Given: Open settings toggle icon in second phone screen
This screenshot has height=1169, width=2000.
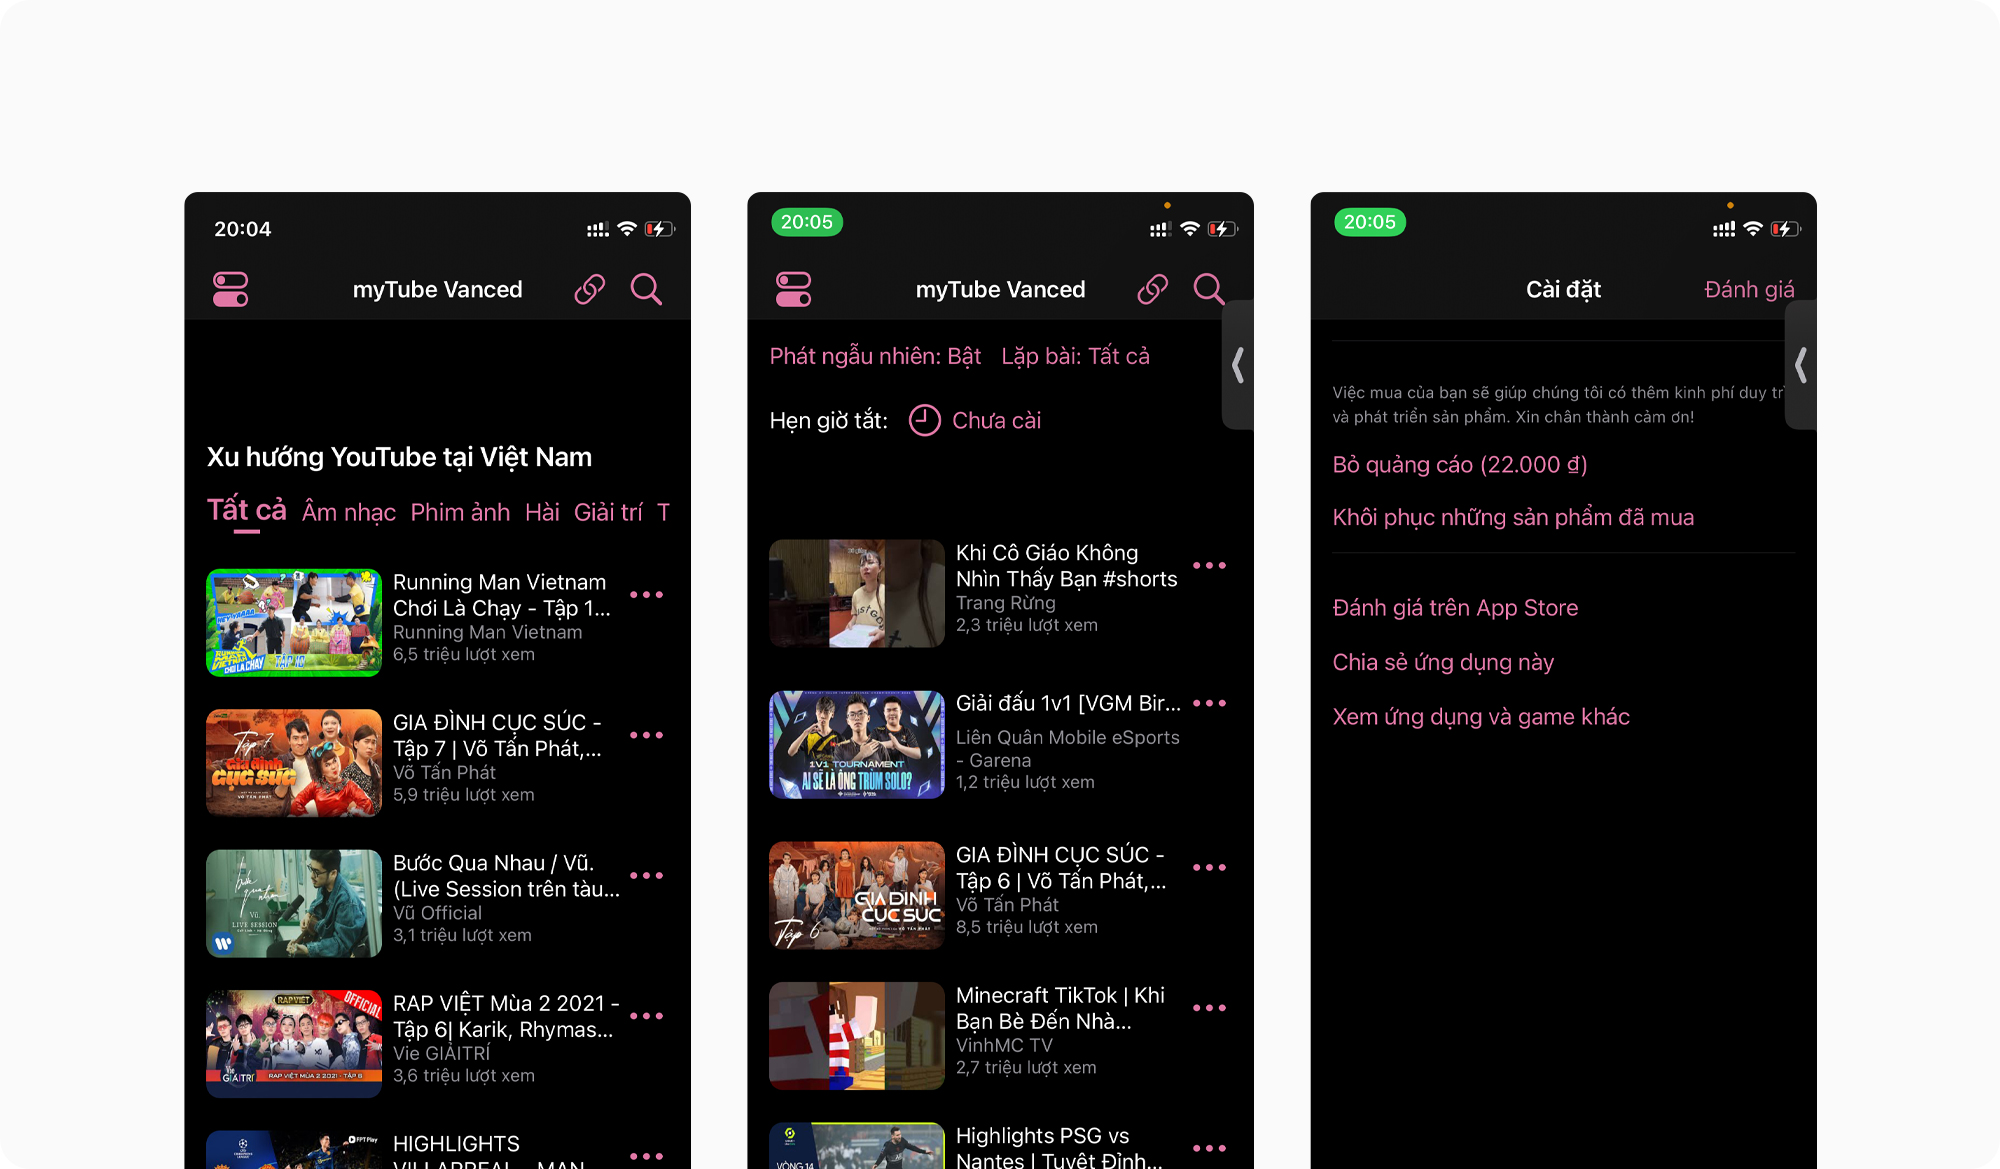Looking at the screenshot, I should pyautogui.click(x=794, y=290).
